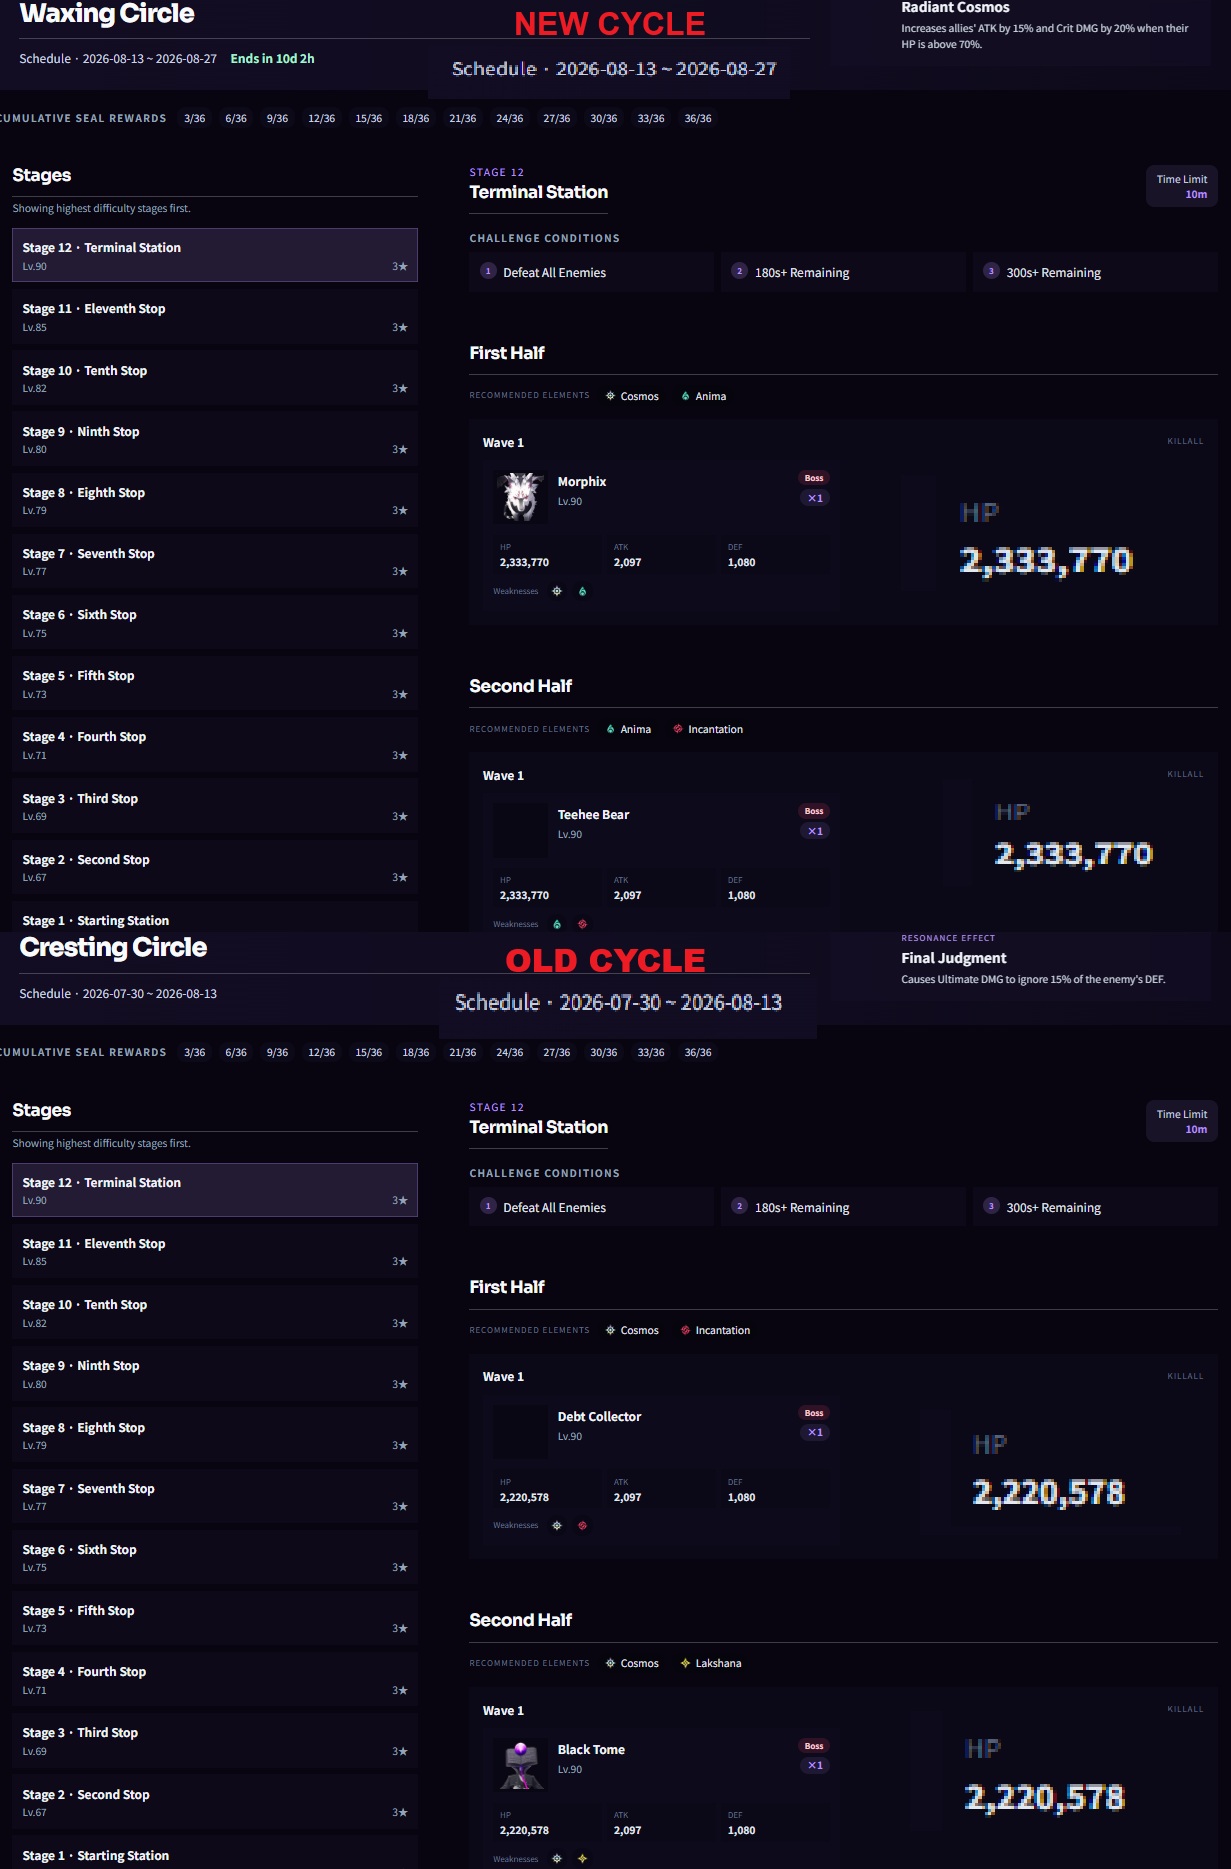Click the 36/36 seal reward in Waxing Circle
Image resolution: width=1231 pixels, height=1869 pixels.
click(698, 118)
